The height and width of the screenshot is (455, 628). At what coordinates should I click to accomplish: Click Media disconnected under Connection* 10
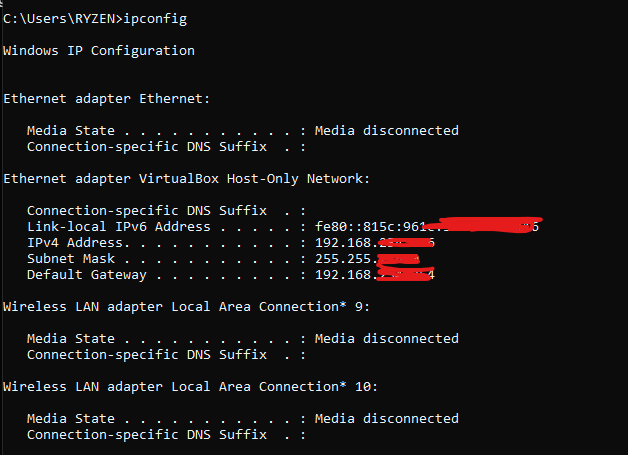[x=387, y=419]
